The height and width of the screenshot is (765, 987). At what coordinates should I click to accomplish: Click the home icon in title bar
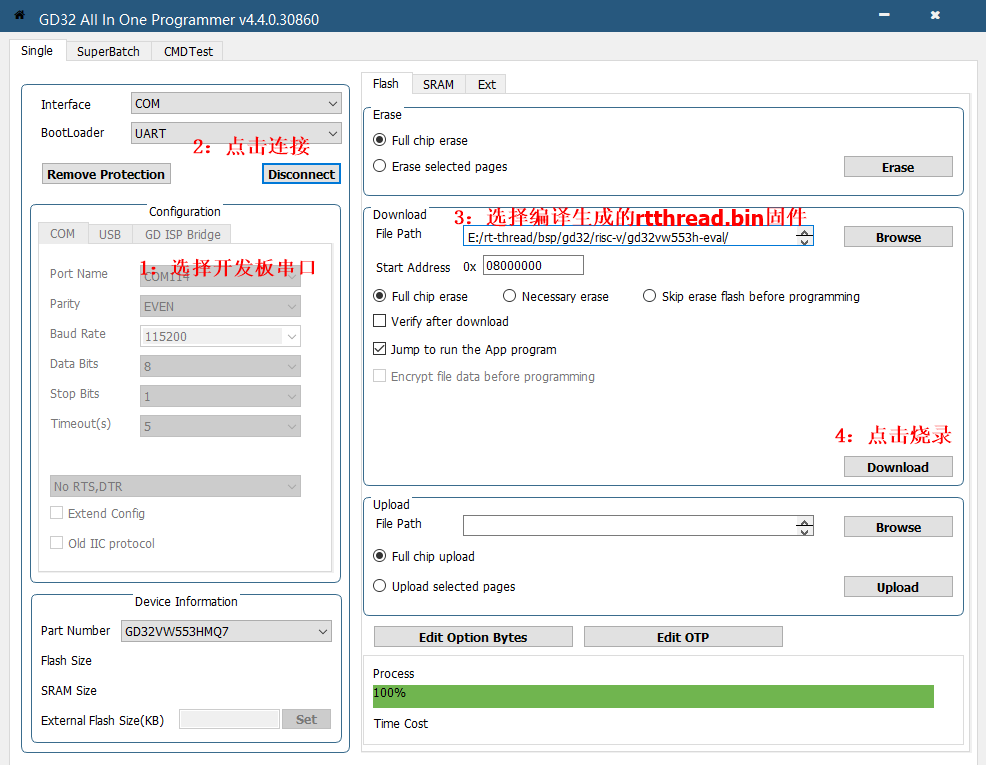20,15
